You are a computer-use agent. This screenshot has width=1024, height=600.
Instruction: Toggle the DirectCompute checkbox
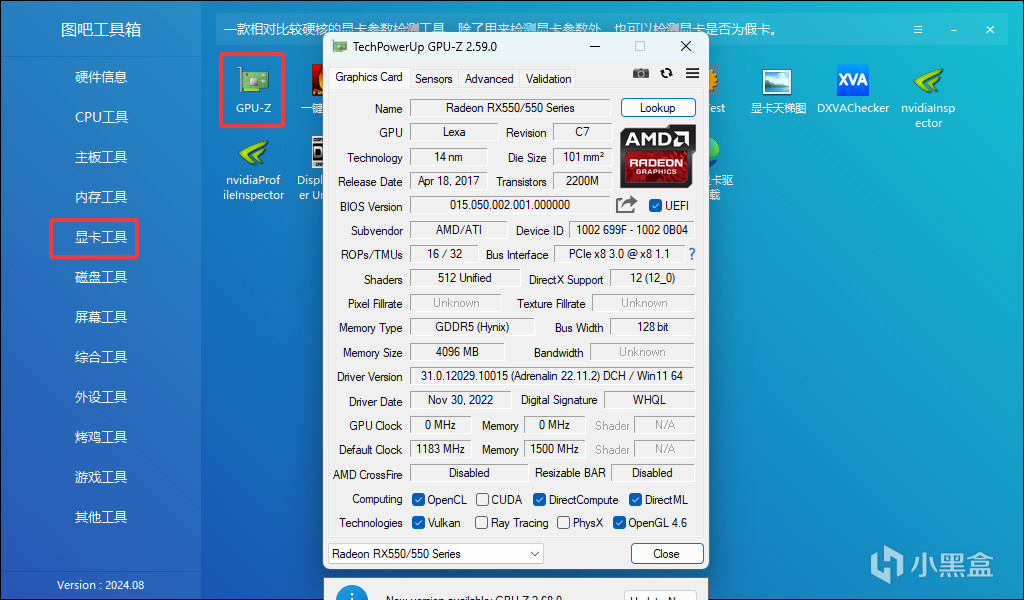539,499
